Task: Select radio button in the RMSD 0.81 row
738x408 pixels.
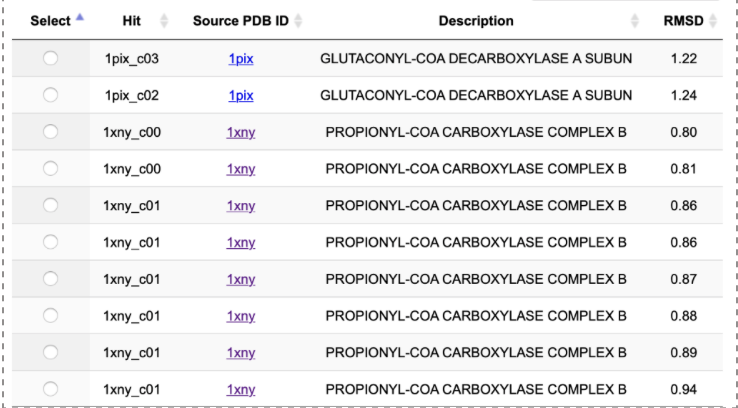Action: tap(50, 169)
